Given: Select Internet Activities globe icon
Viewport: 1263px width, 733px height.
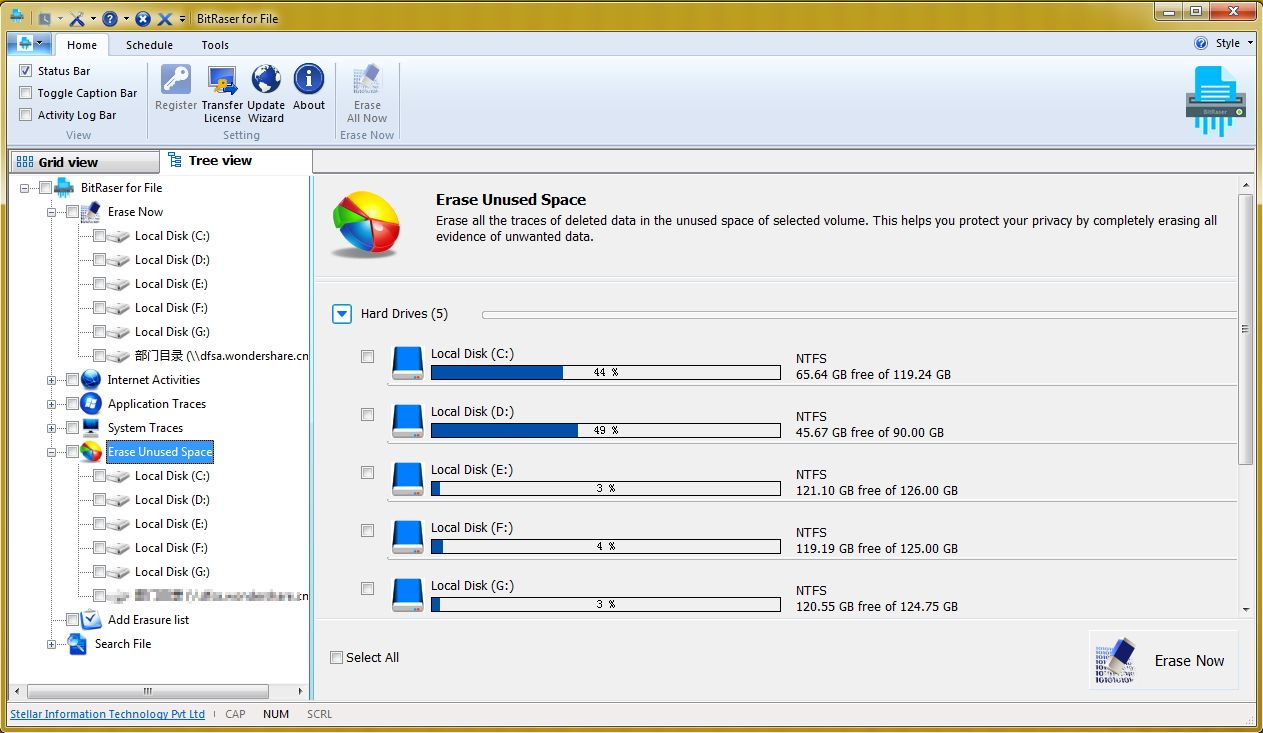Looking at the screenshot, I should (91, 380).
